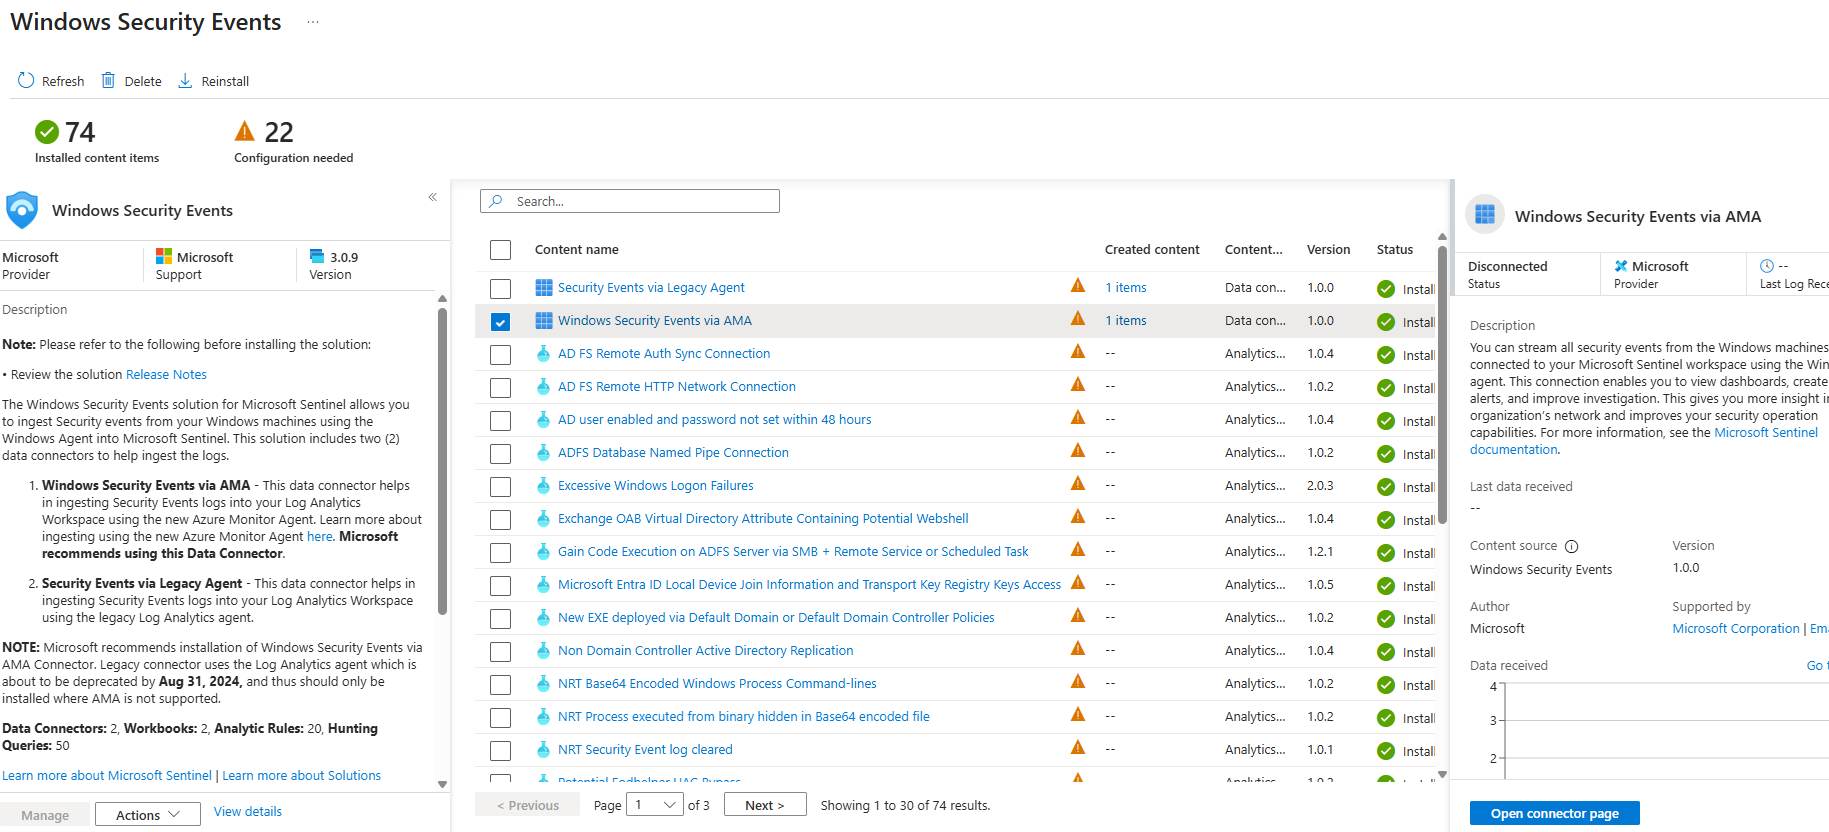Click the Refresh icon in toolbar

point(26,81)
